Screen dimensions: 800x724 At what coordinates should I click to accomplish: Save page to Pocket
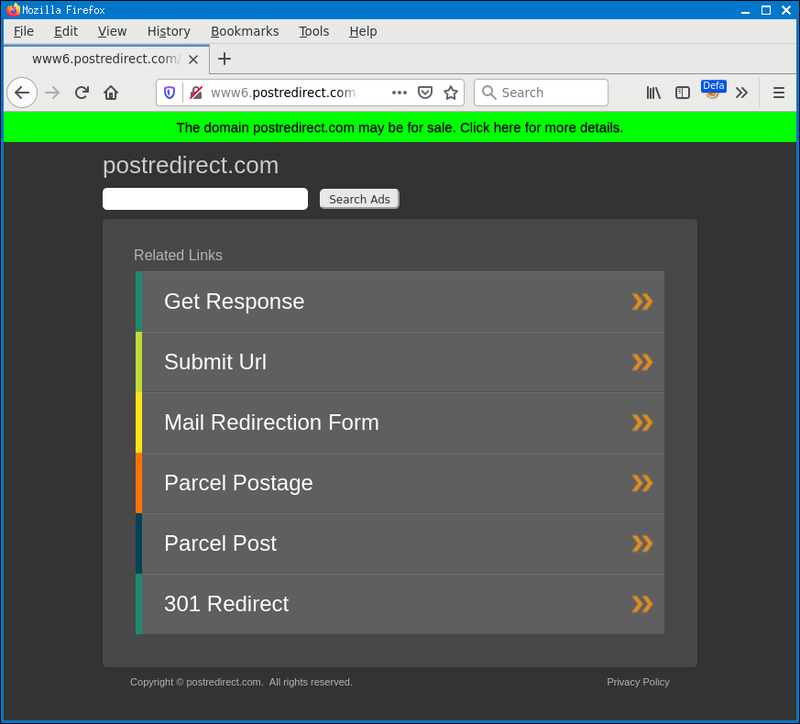pyautogui.click(x=425, y=93)
